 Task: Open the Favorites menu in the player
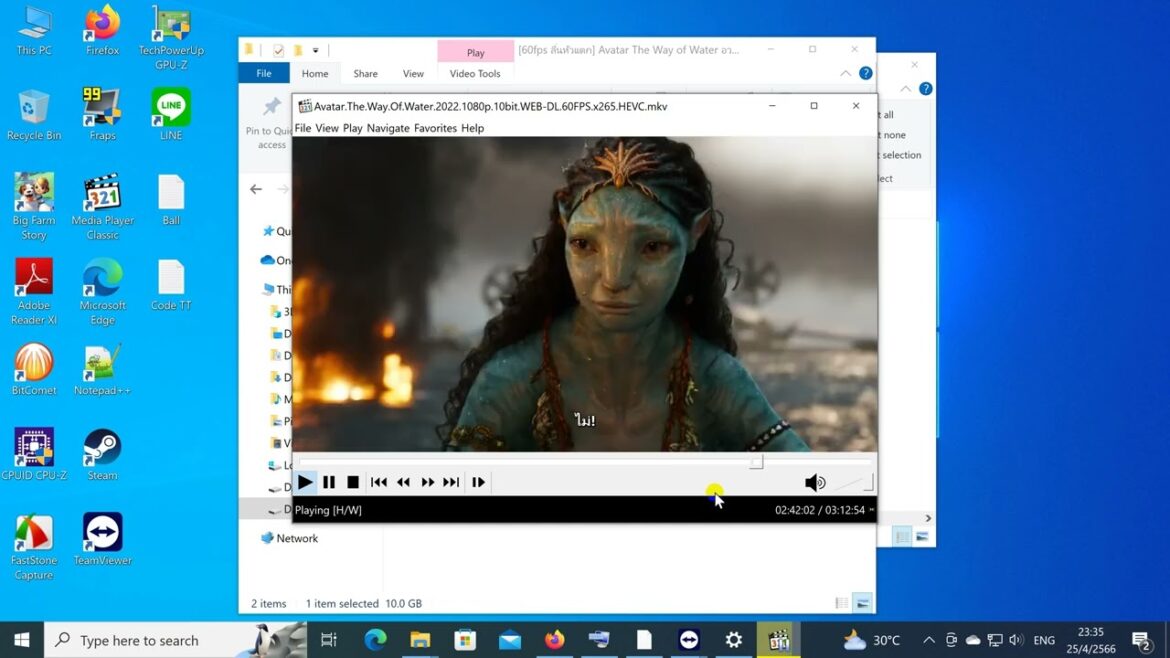tap(435, 128)
